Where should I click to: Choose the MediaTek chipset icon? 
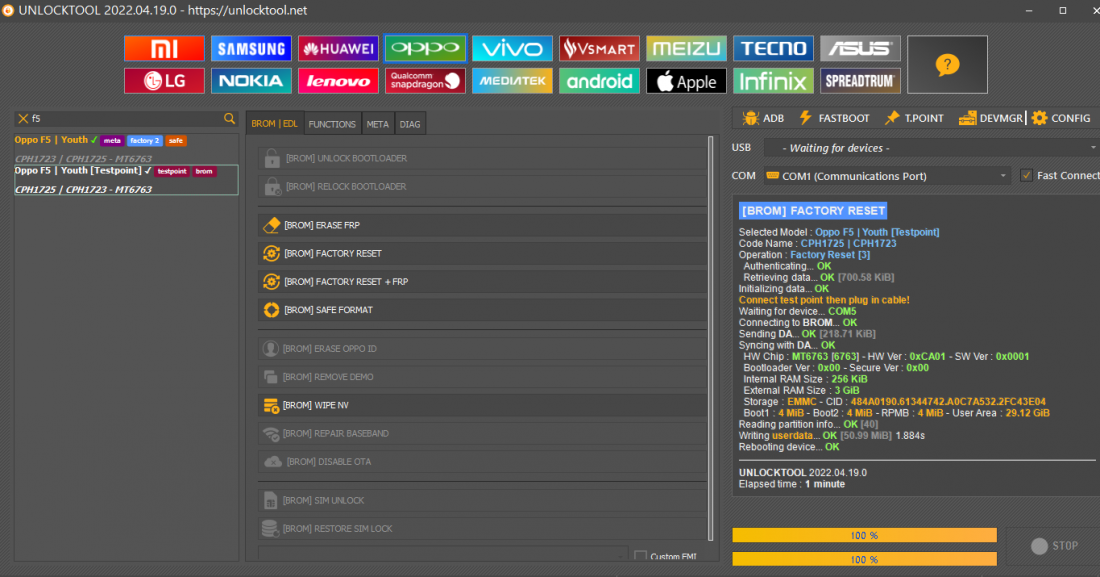coord(512,81)
